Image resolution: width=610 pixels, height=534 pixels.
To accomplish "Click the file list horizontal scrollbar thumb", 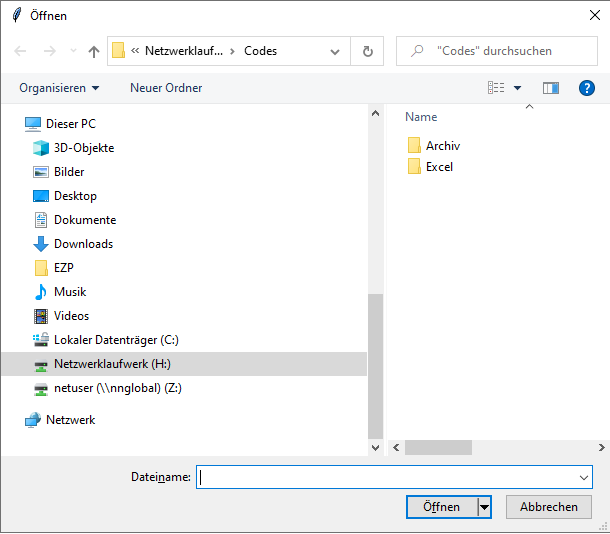I will [x=438, y=448].
